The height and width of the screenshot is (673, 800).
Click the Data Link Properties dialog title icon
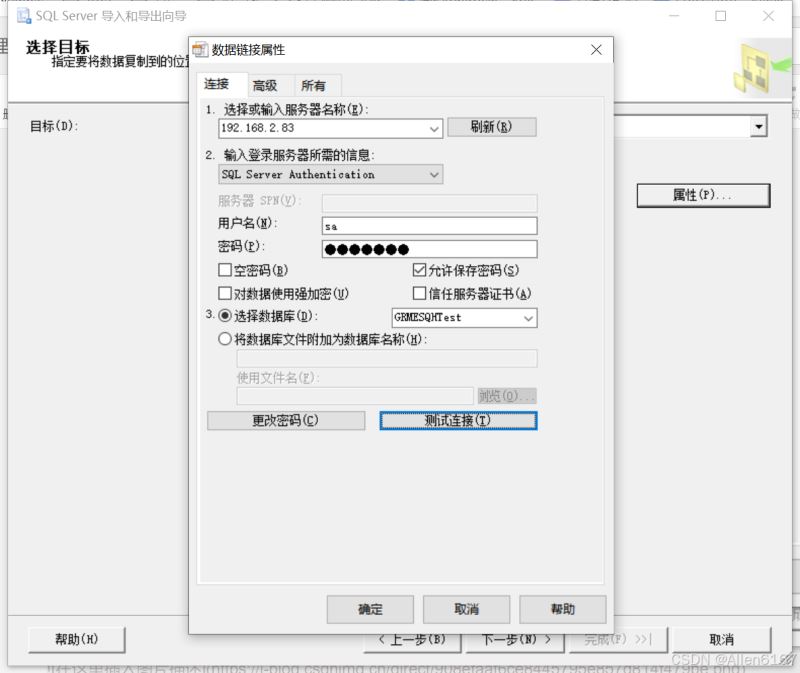tap(200, 49)
